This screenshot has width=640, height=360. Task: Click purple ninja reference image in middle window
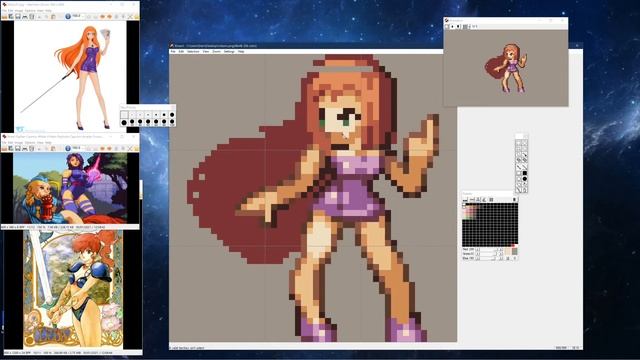pos(70,188)
